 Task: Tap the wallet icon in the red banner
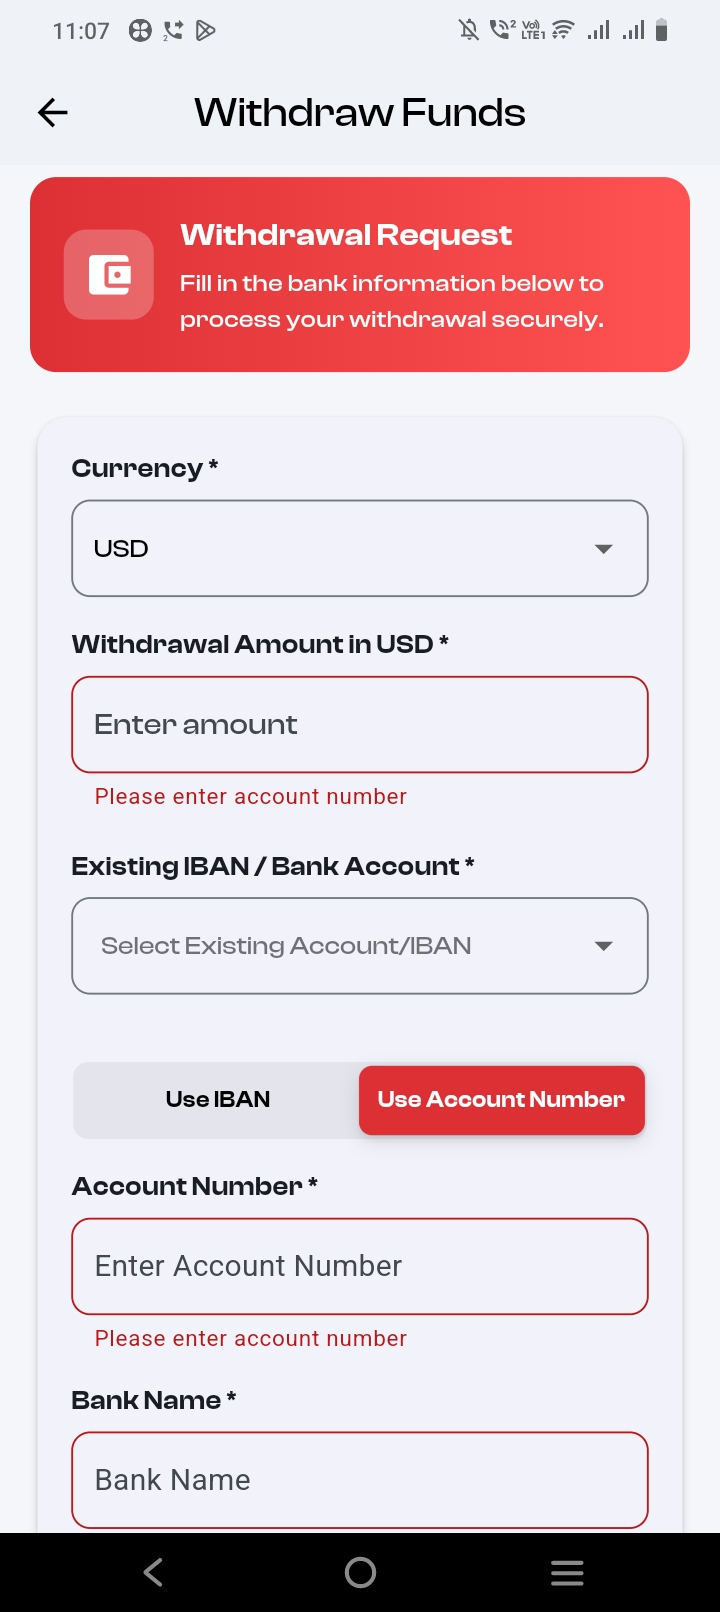(x=109, y=275)
